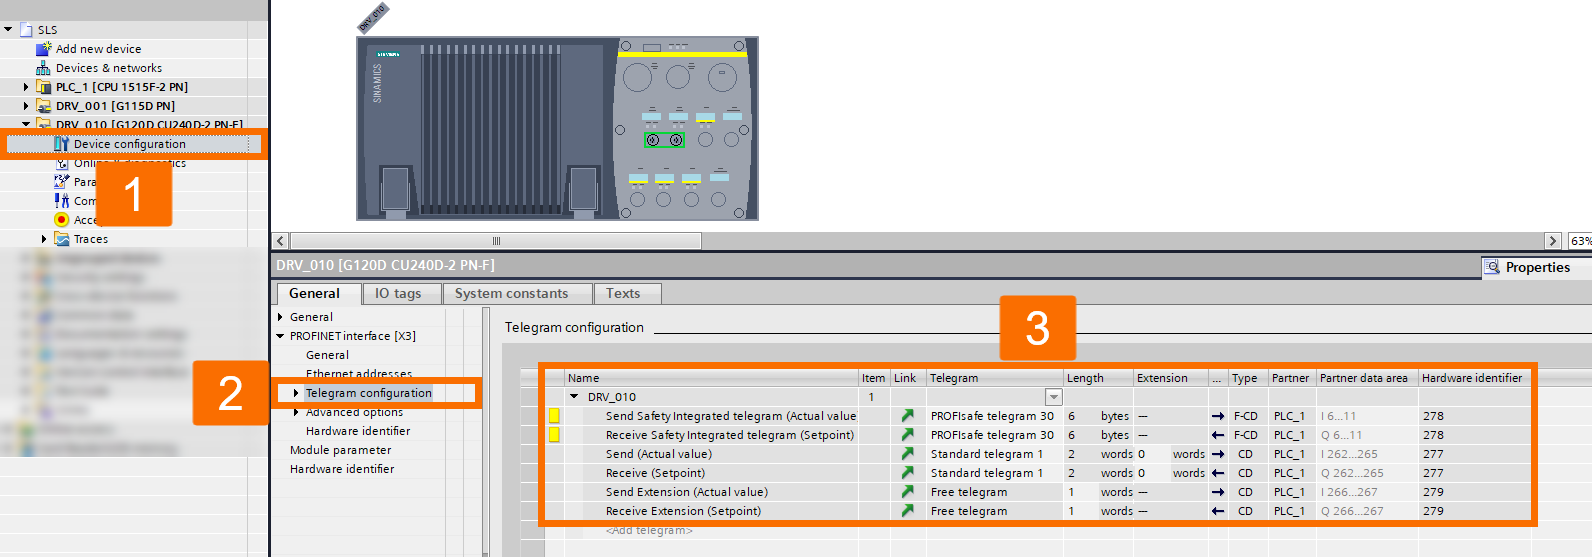
Task: Click the DRV_001 G115D PN drive icon
Action: (x=43, y=106)
